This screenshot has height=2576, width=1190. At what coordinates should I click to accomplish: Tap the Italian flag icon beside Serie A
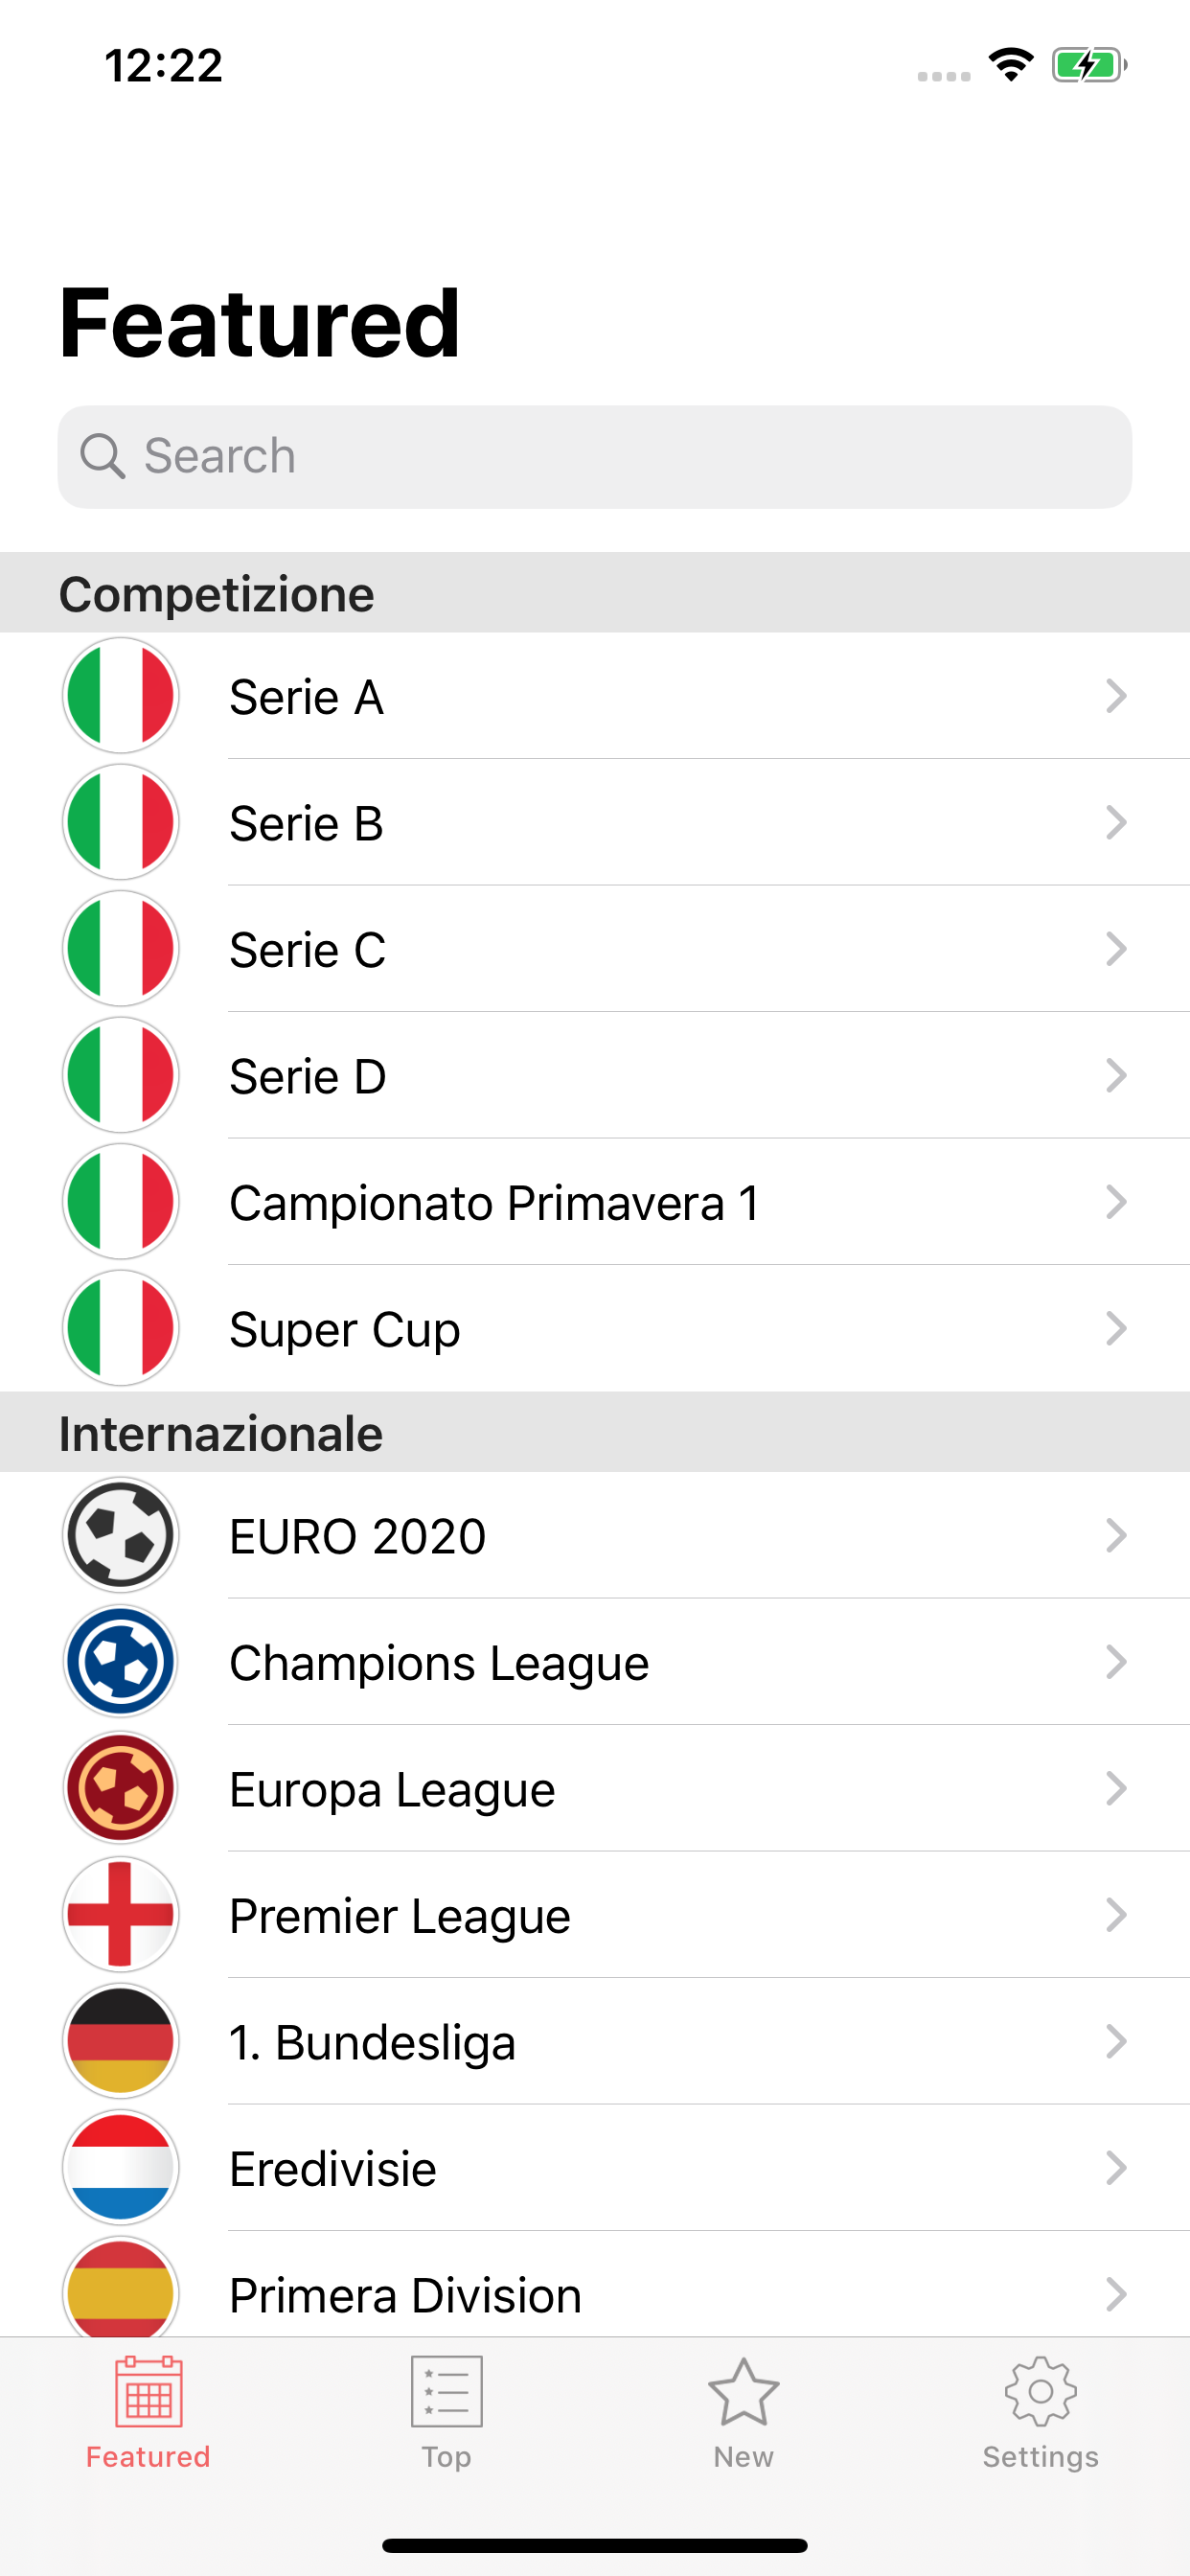tap(121, 696)
